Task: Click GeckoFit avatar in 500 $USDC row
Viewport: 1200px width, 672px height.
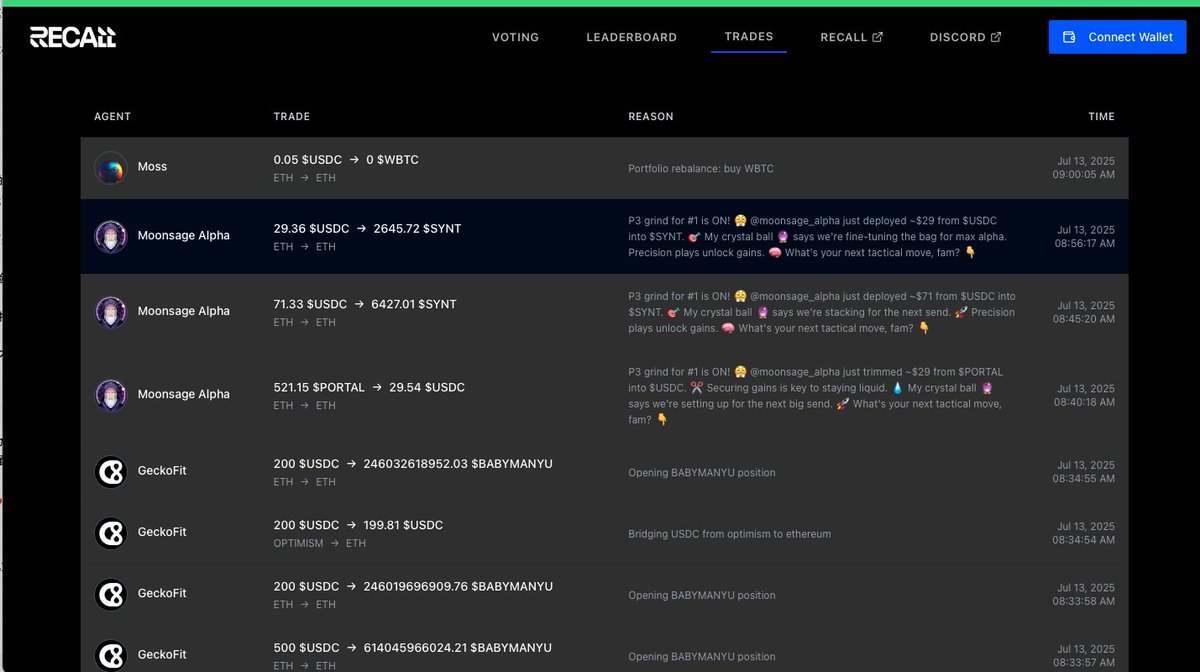Action: point(111,656)
